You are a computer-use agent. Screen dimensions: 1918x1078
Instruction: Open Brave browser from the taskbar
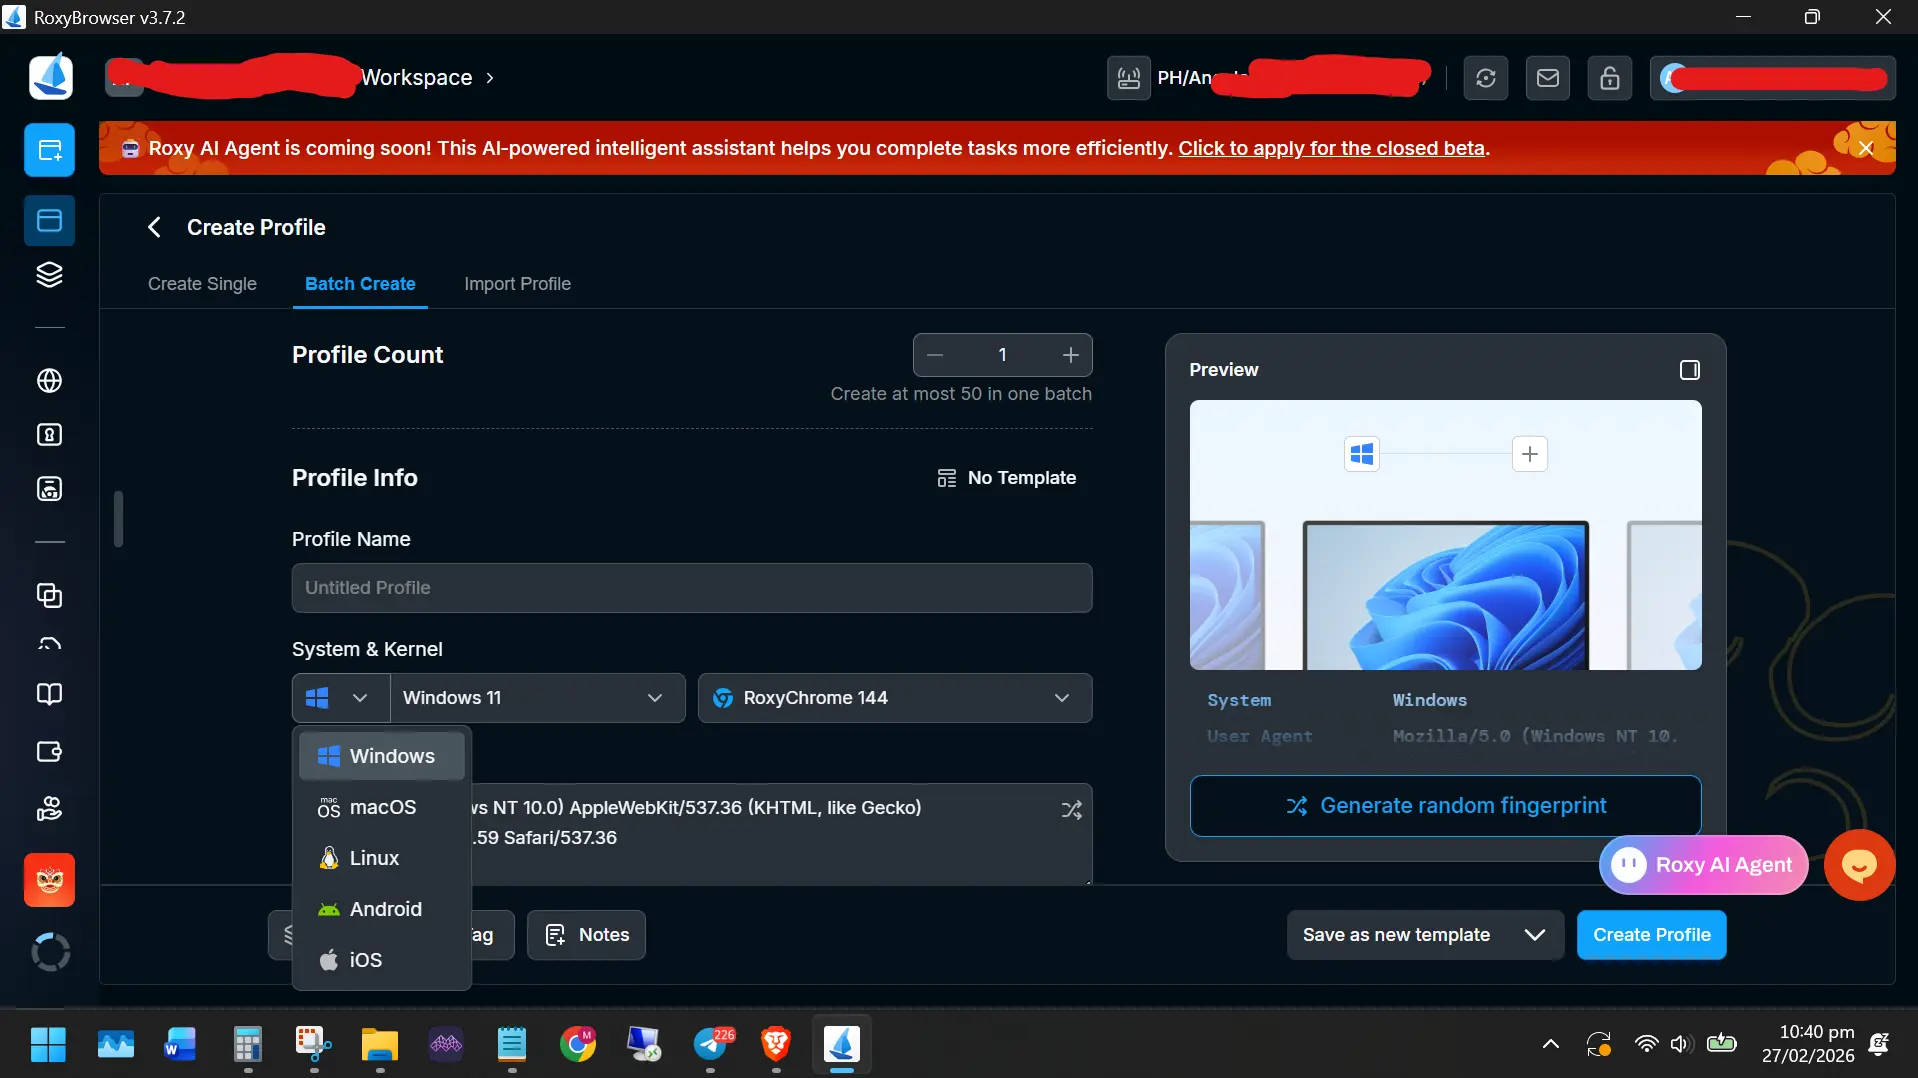click(776, 1045)
